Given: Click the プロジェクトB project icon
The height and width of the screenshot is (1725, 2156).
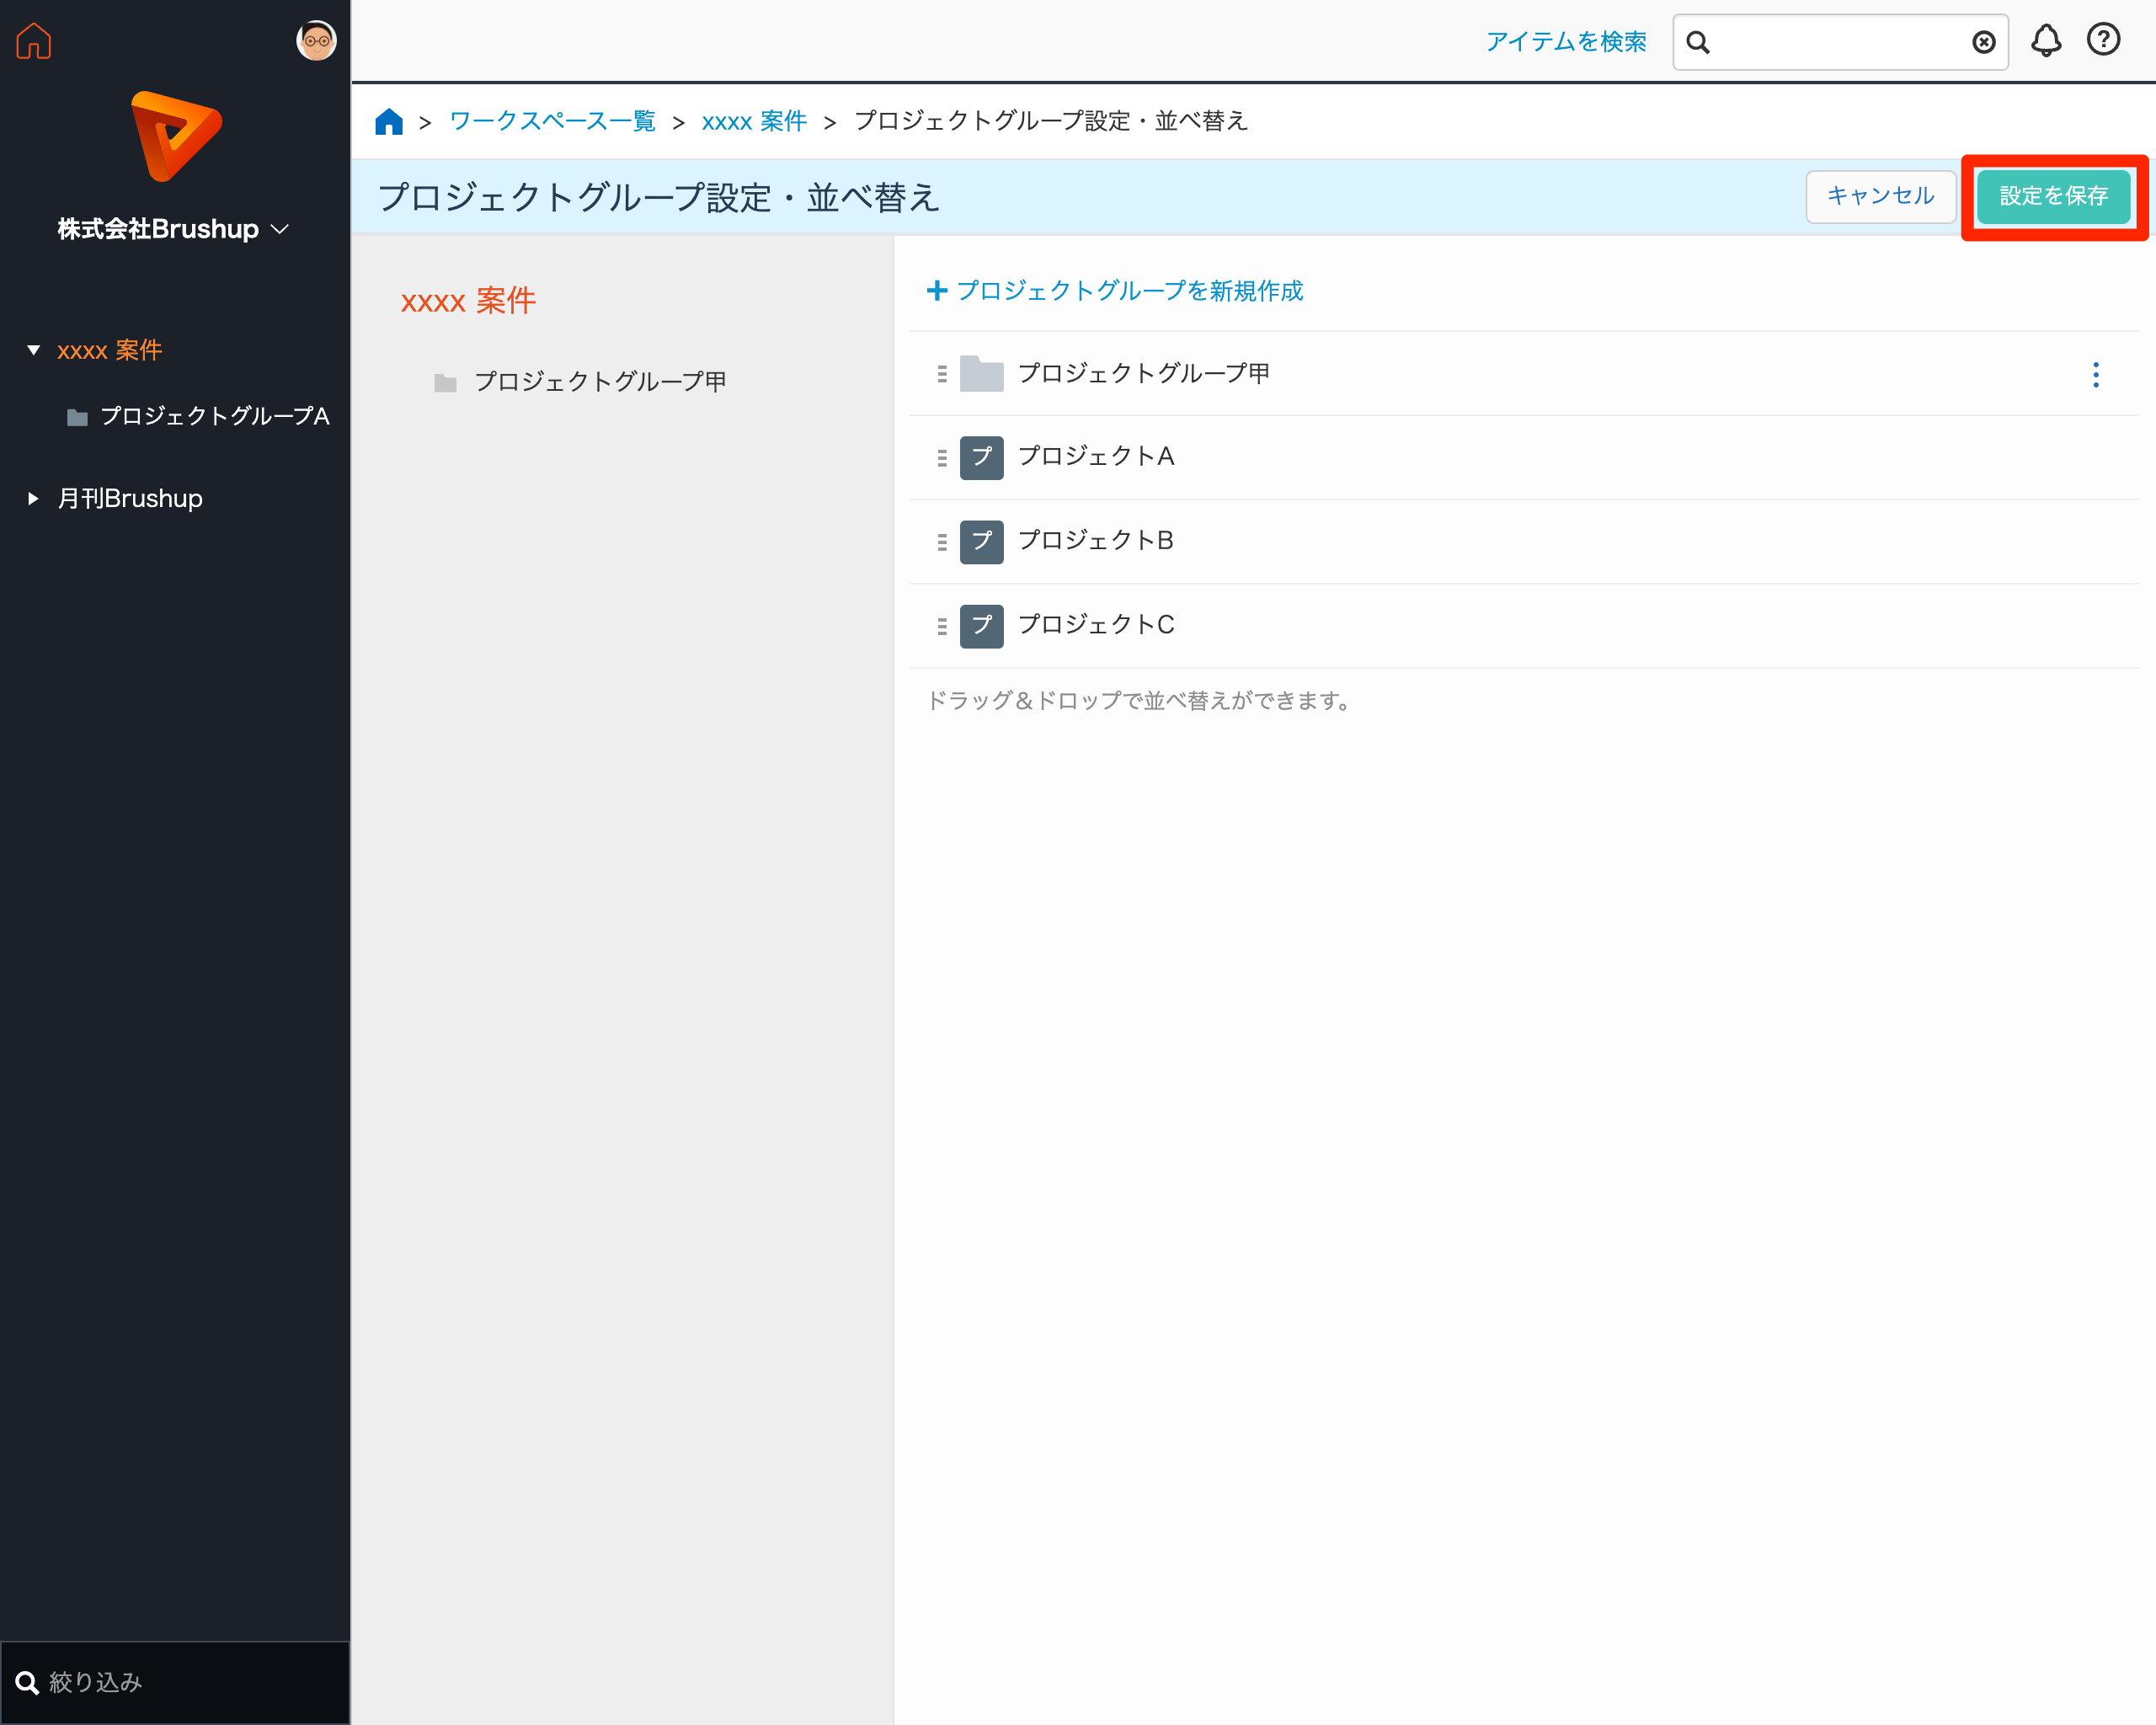Looking at the screenshot, I should (x=981, y=542).
